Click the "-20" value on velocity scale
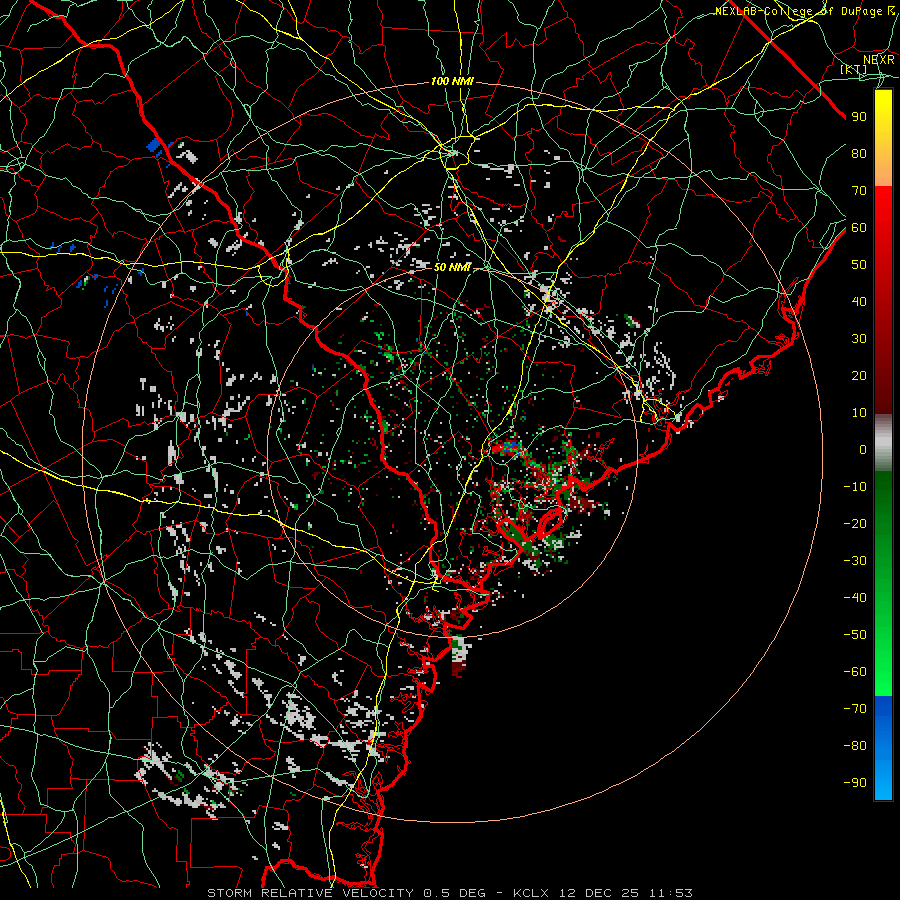This screenshot has width=900, height=900. [x=855, y=524]
